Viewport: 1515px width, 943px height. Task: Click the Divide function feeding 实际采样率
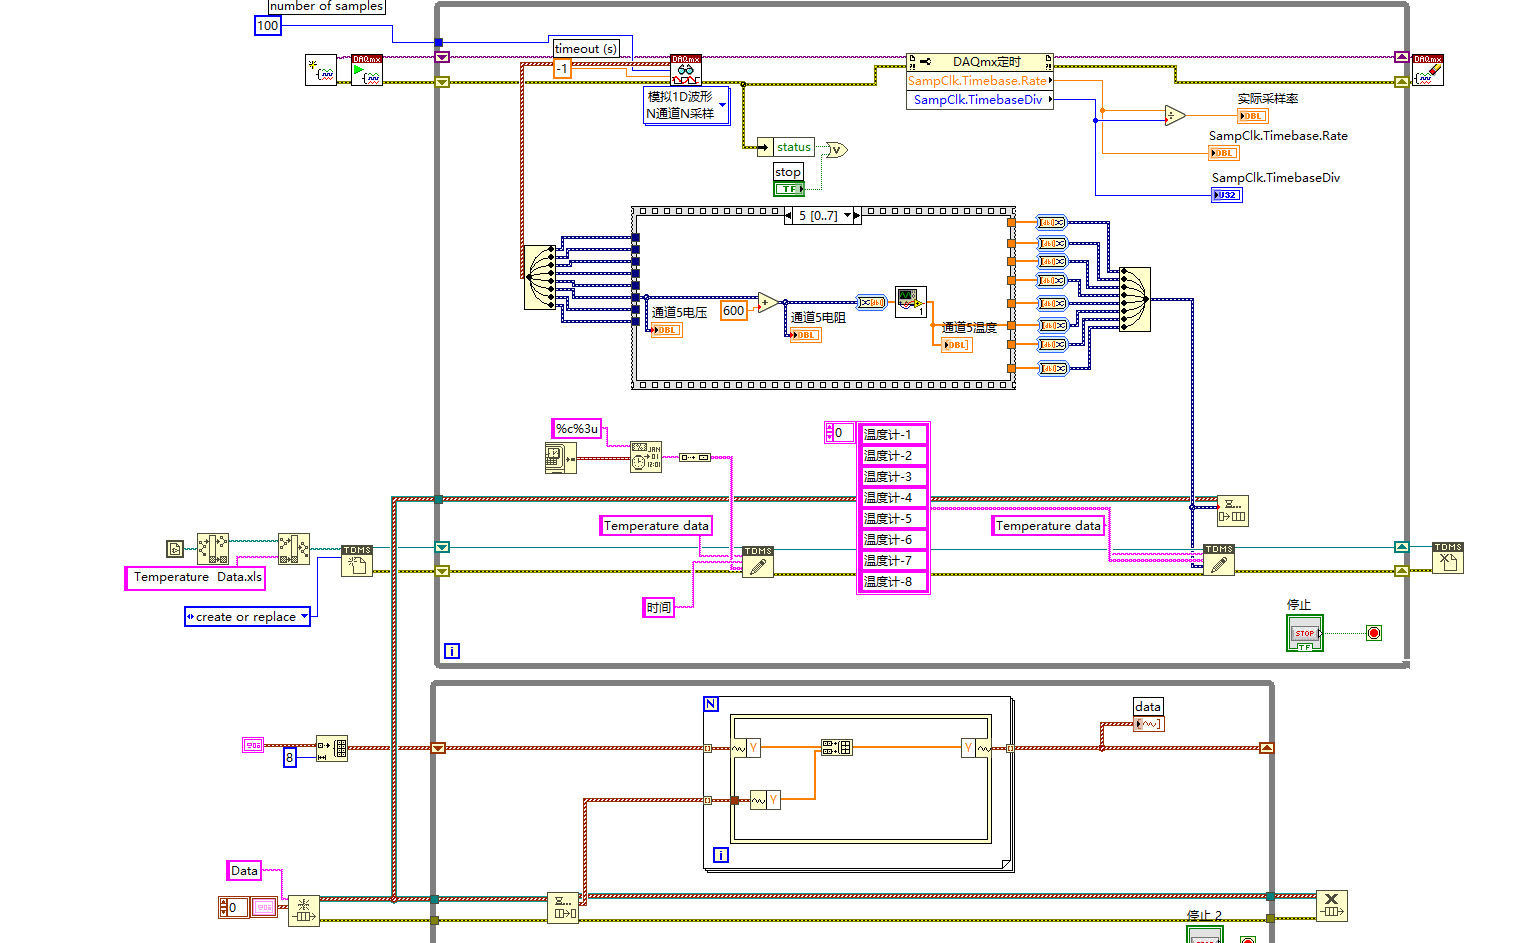1175,115
